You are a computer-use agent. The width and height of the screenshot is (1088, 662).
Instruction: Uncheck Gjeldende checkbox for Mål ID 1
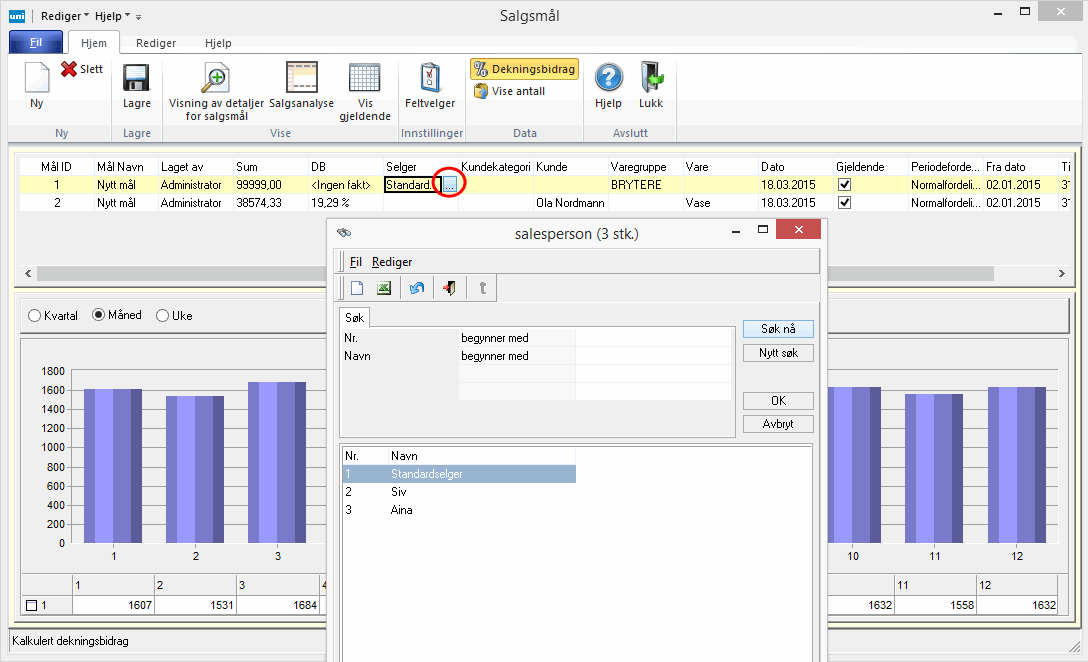pos(845,185)
